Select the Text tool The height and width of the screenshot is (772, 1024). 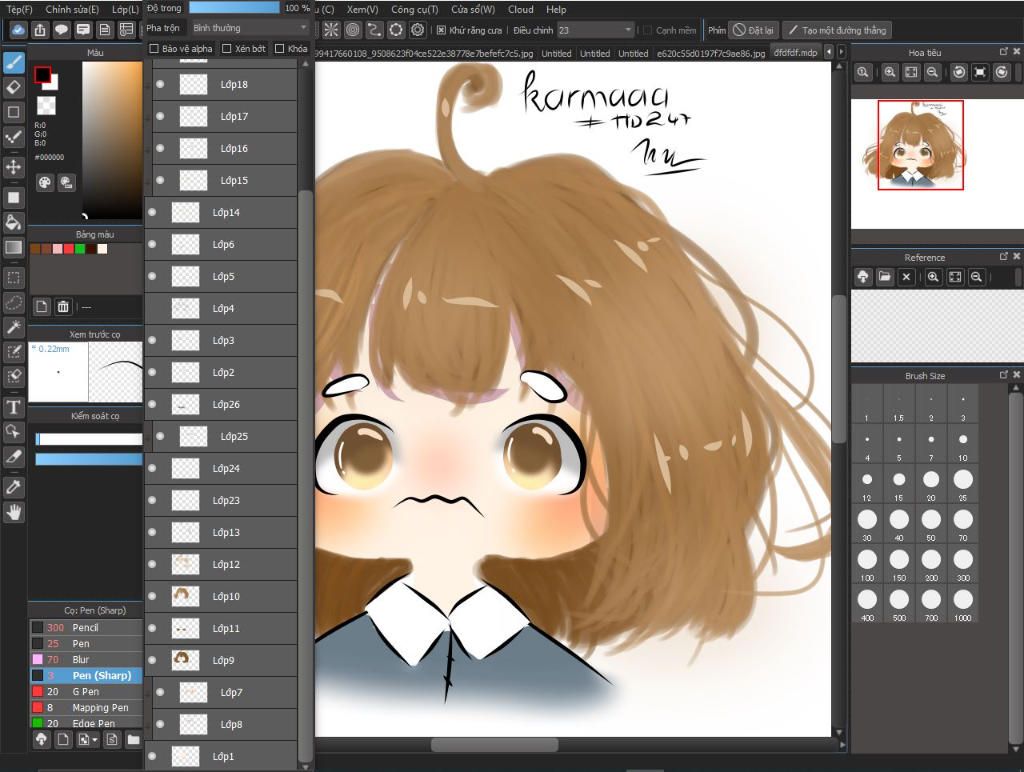(14, 408)
